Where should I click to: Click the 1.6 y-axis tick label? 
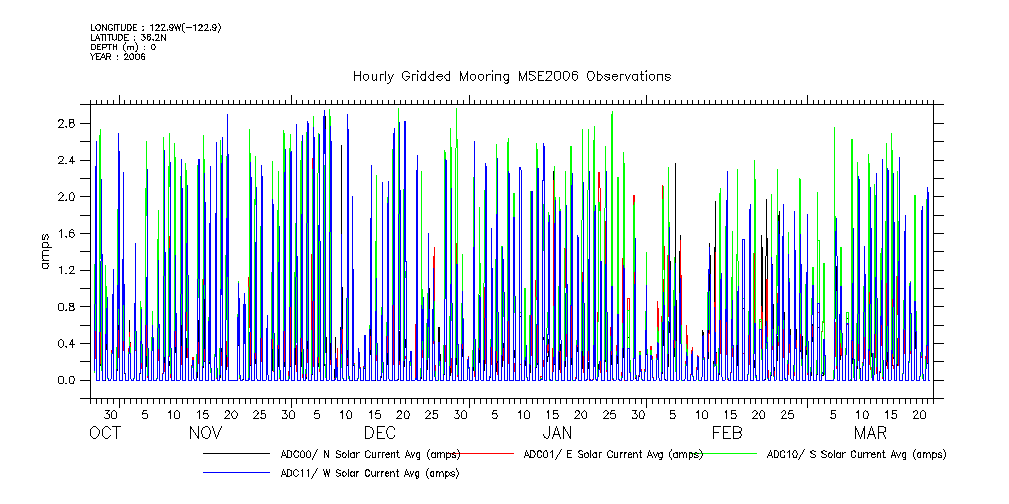click(x=67, y=233)
